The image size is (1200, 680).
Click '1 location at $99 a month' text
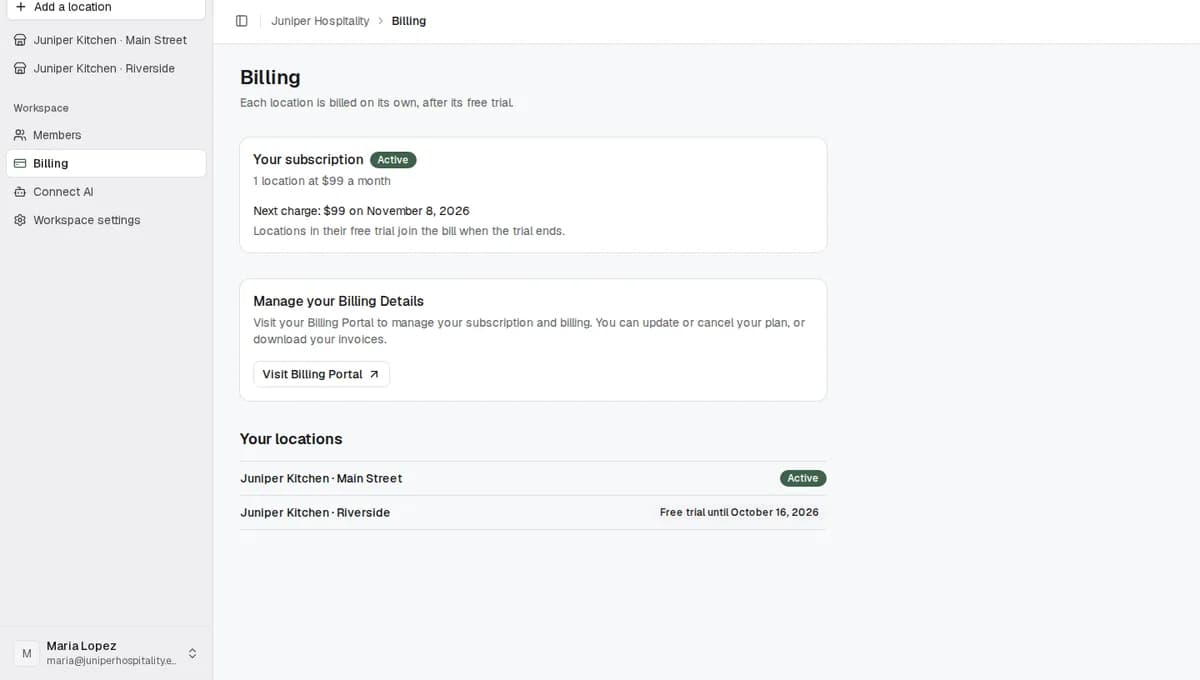(x=322, y=181)
